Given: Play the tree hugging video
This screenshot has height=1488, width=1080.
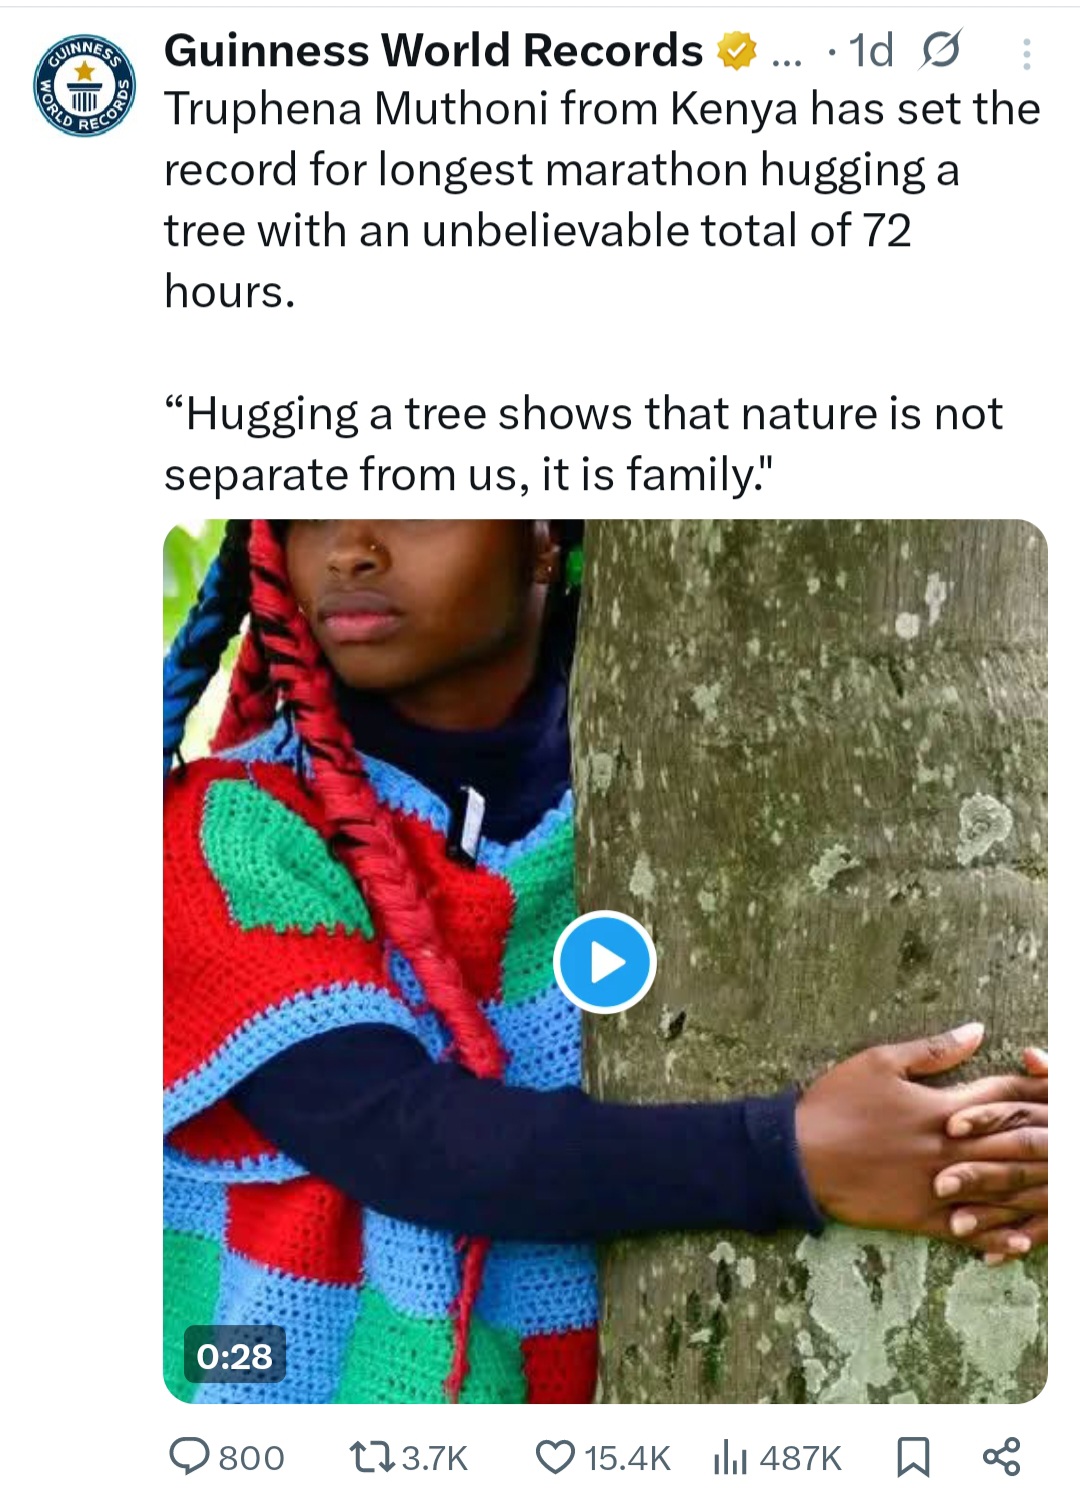Looking at the screenshot, I should 604,962.
